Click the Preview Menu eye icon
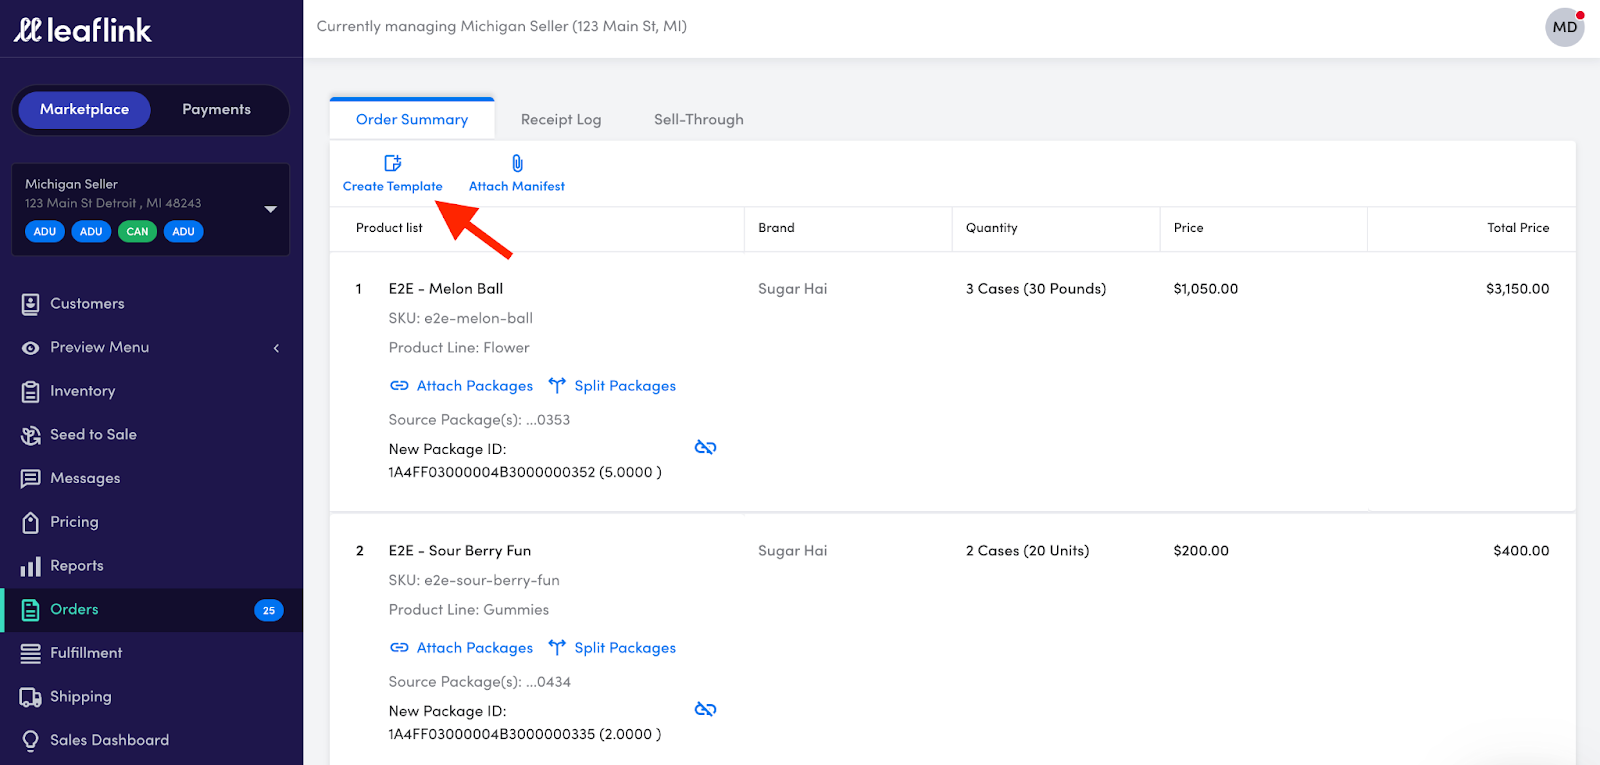This screenshot has height=765, width=1600. coord(31,348)
